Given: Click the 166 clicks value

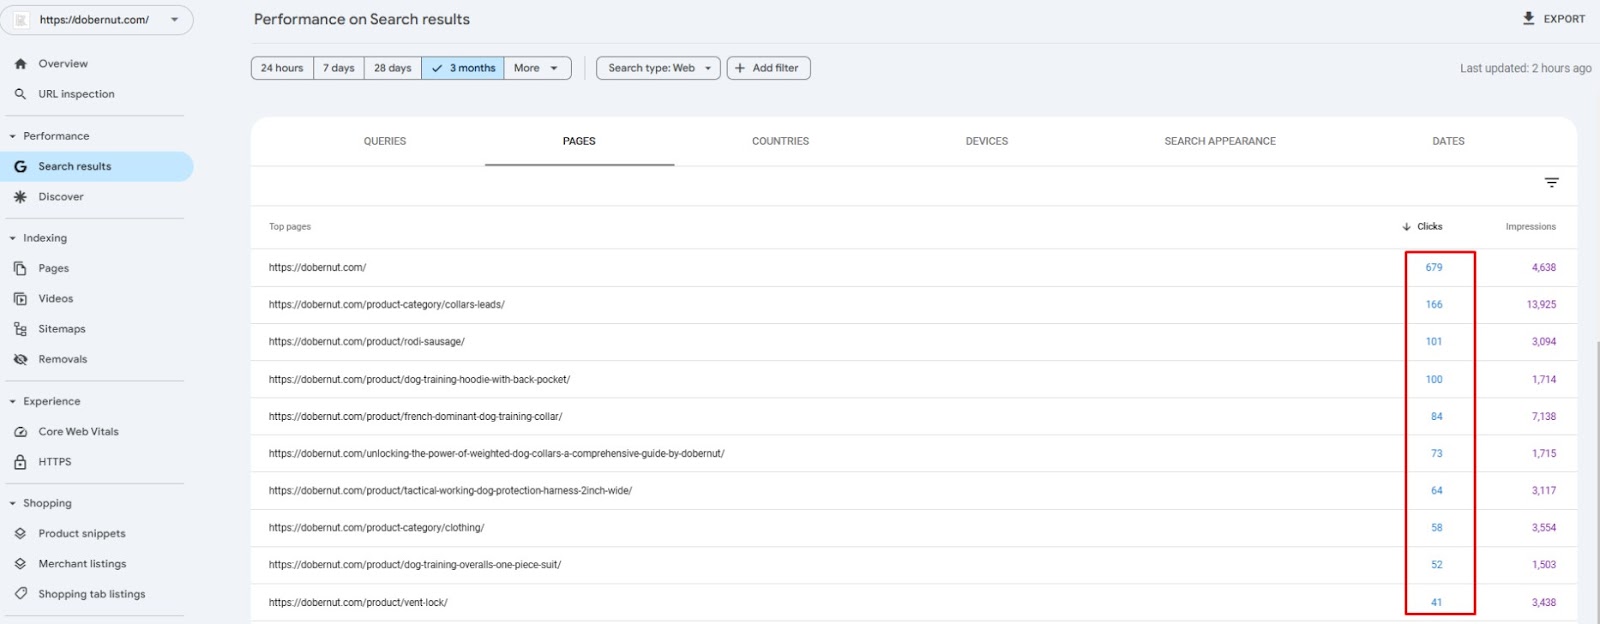Looking at the screenshot, I should coord(1434,305).
